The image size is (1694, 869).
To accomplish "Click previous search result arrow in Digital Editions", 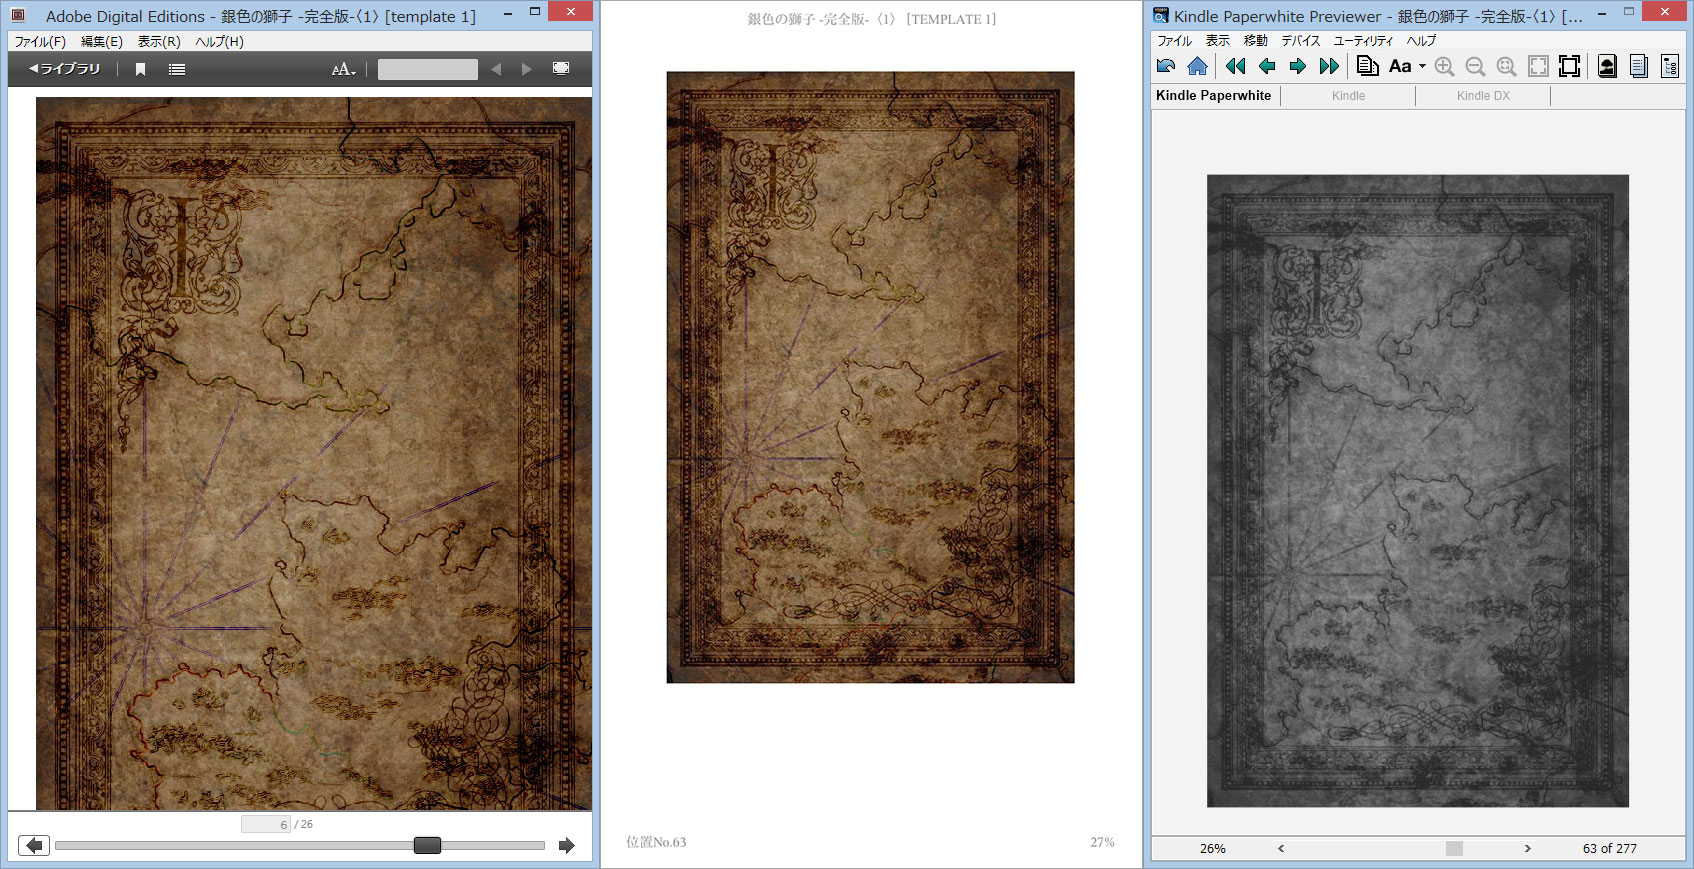I will 496,69.
